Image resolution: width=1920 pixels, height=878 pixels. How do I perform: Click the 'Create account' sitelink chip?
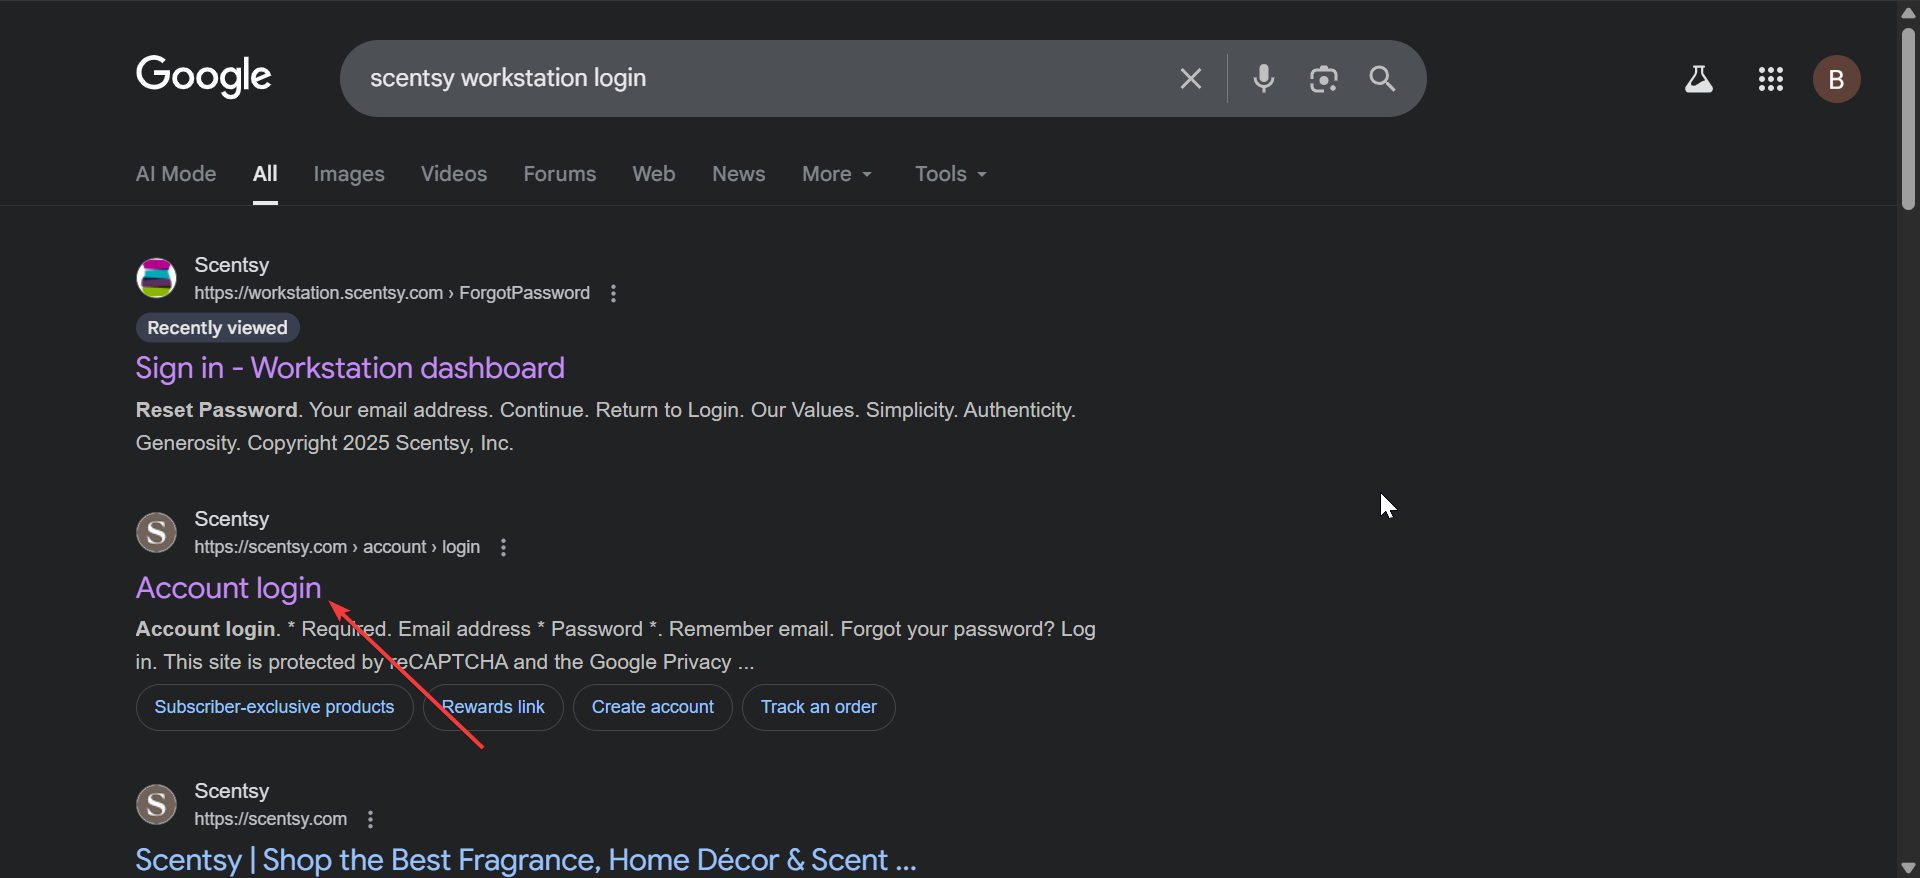pyautogui.click(x=652, y=707)
